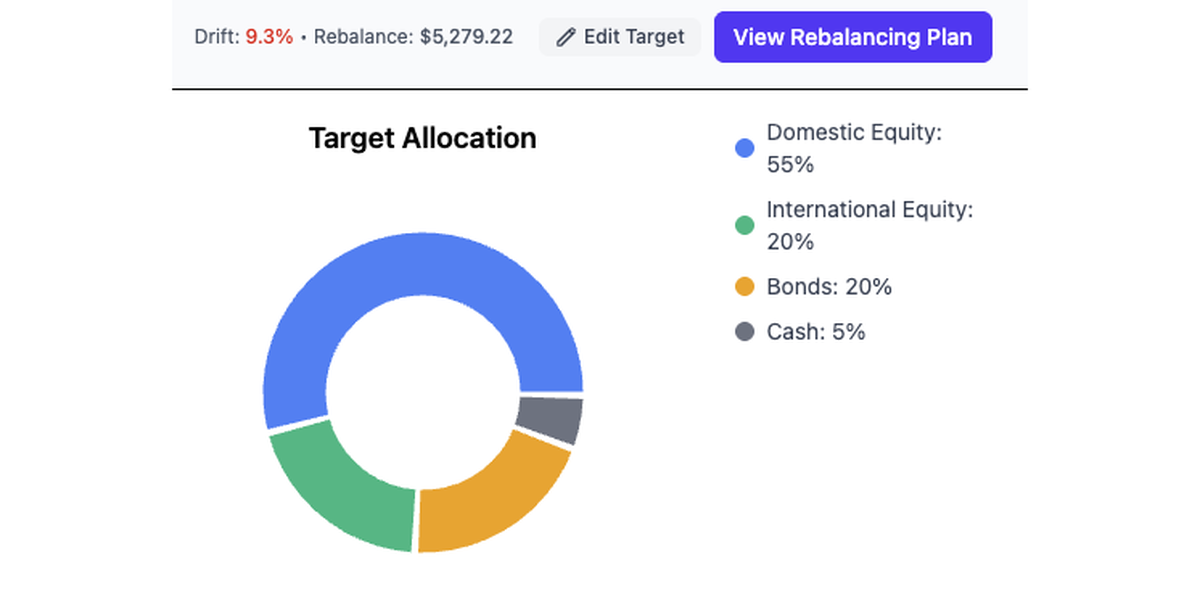The image size is (1200, 613).
Task: Click the orange Bonds color swatch
Action: pos(744,287)
